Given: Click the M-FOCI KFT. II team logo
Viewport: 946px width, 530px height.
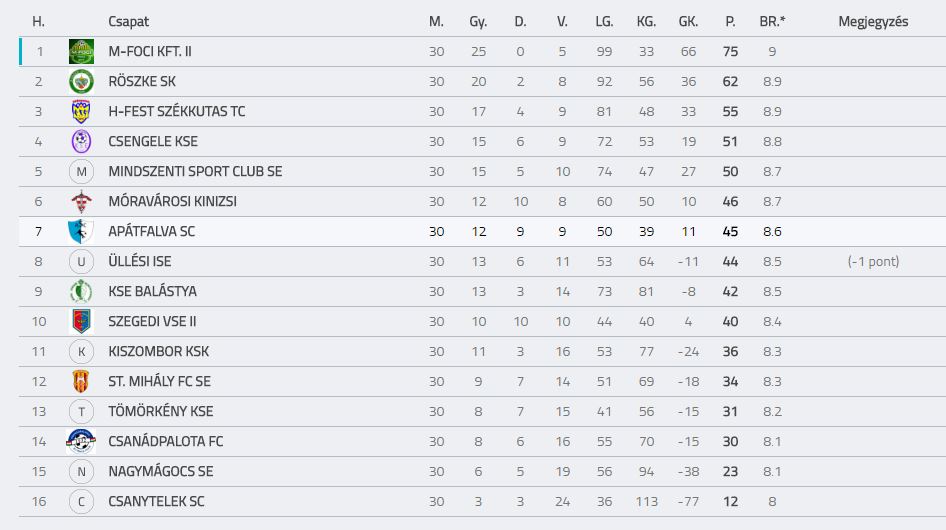Looking at the screenshot, I should pyautogui.click(x=81, y=51).
